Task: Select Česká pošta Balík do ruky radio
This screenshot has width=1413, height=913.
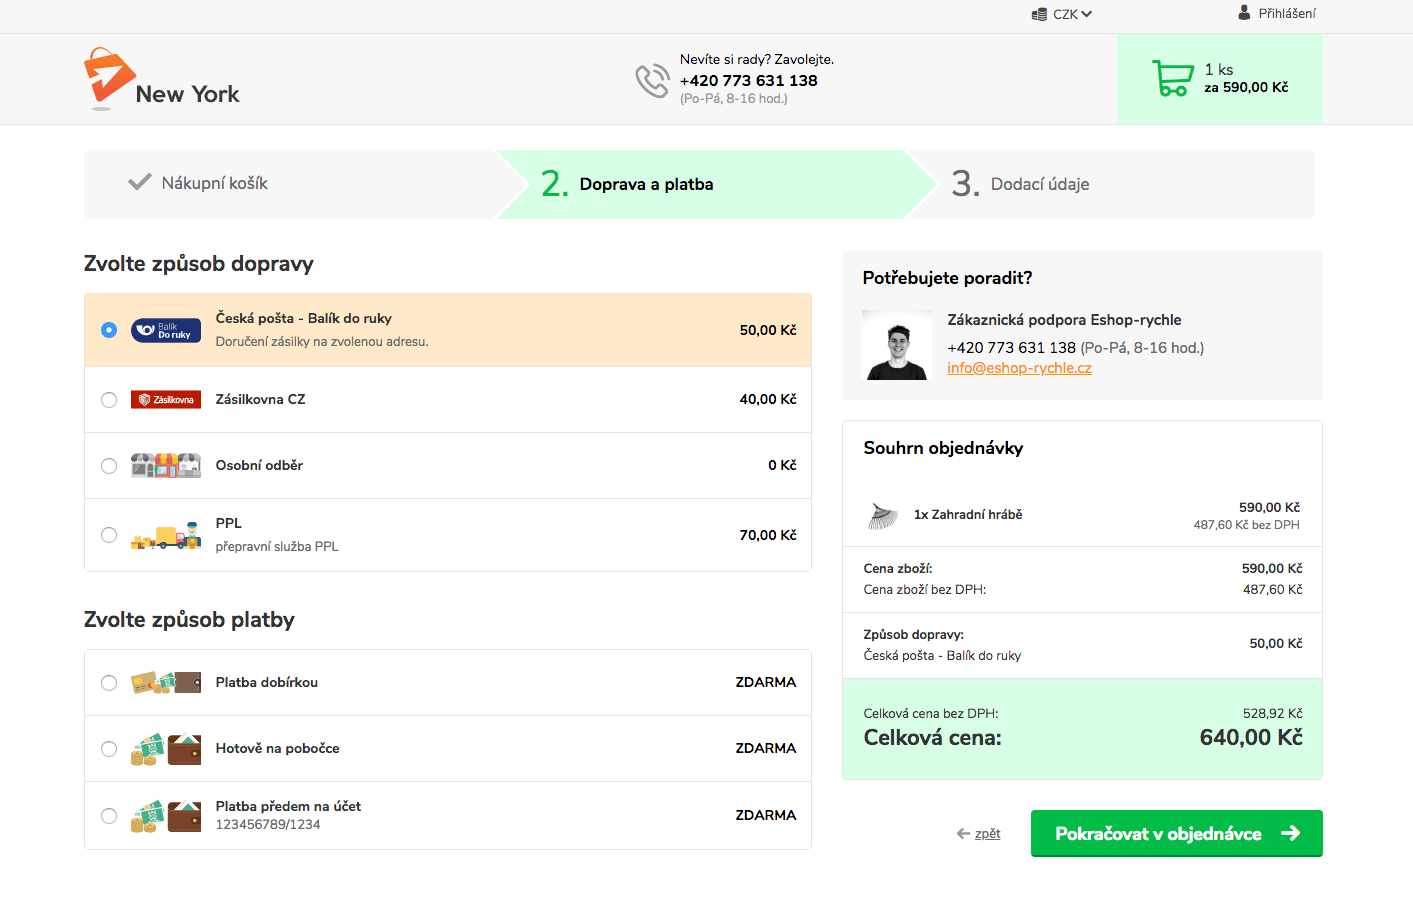Action: click(109, 330)
